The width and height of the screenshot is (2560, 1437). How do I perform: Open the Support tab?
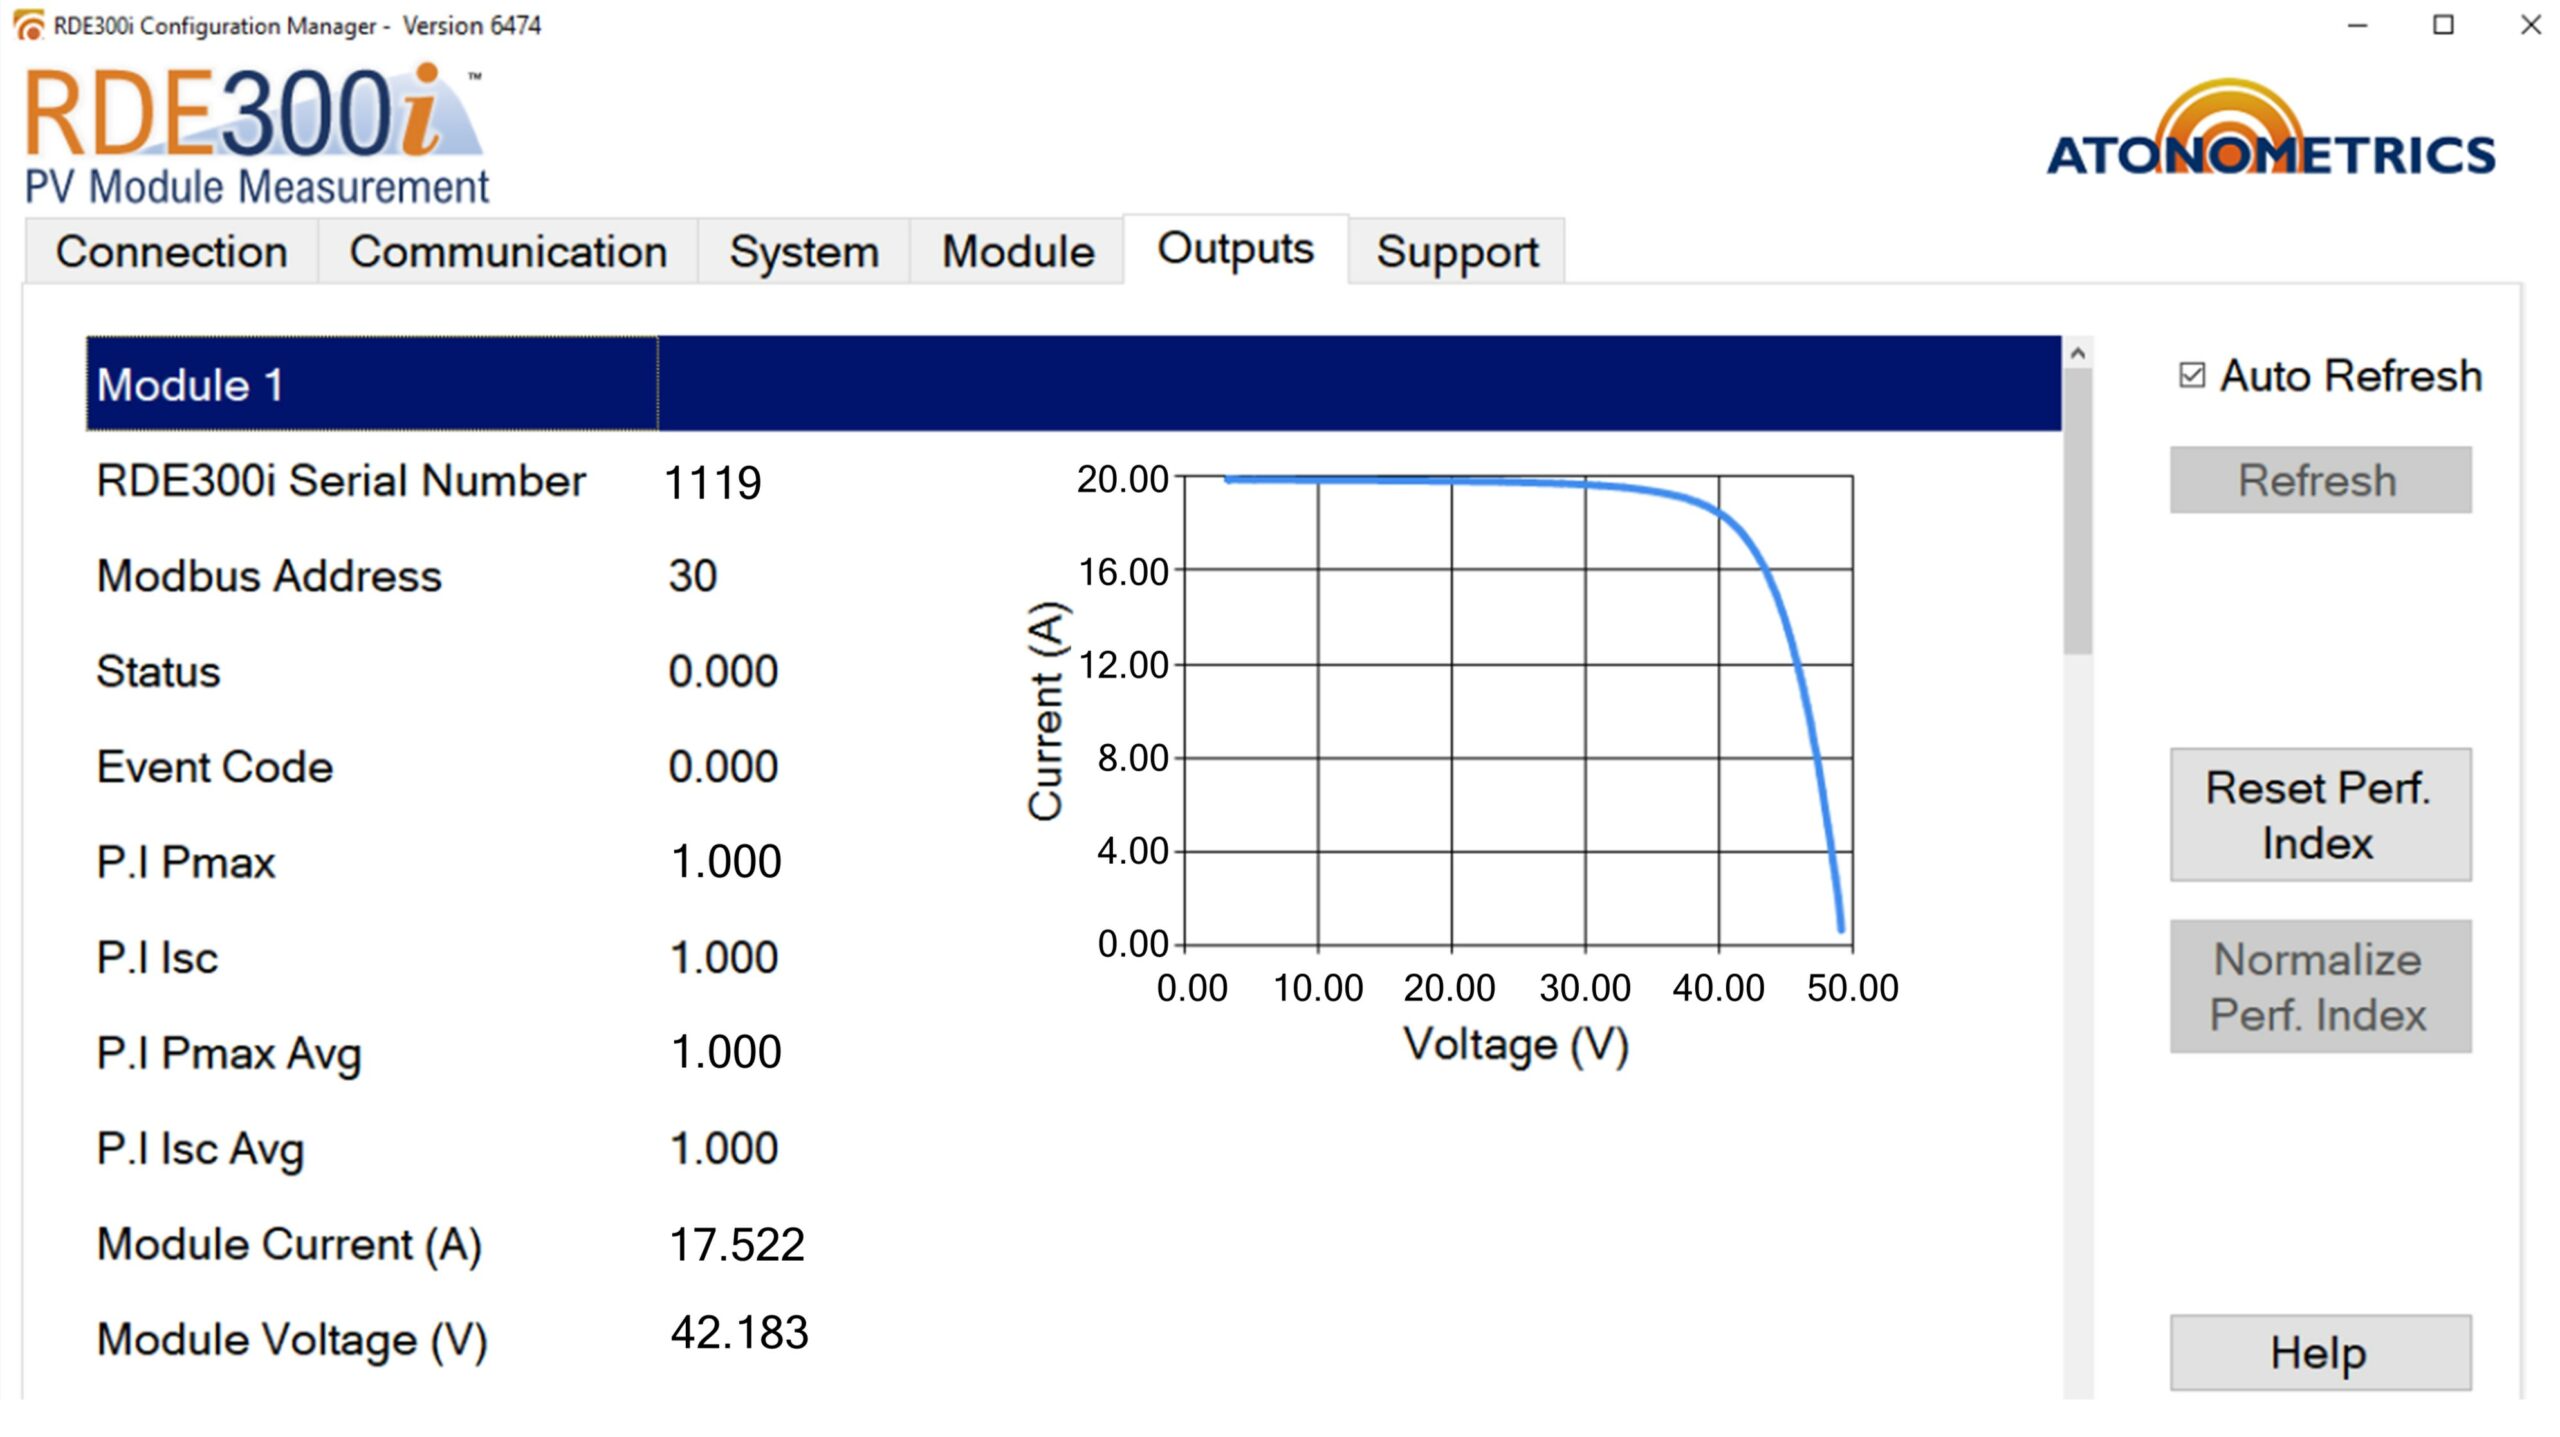point(1456,252)
